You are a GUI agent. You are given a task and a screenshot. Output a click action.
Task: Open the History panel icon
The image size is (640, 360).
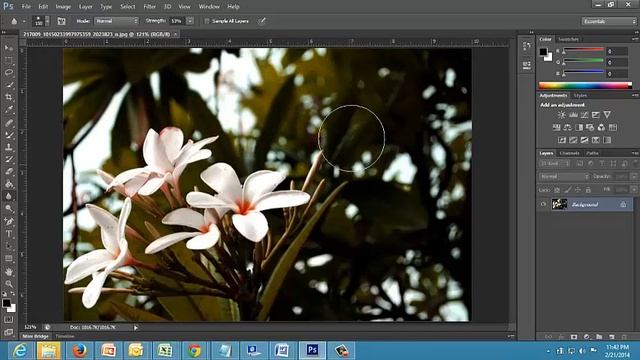pyautogui.click(x=527, y=46)
